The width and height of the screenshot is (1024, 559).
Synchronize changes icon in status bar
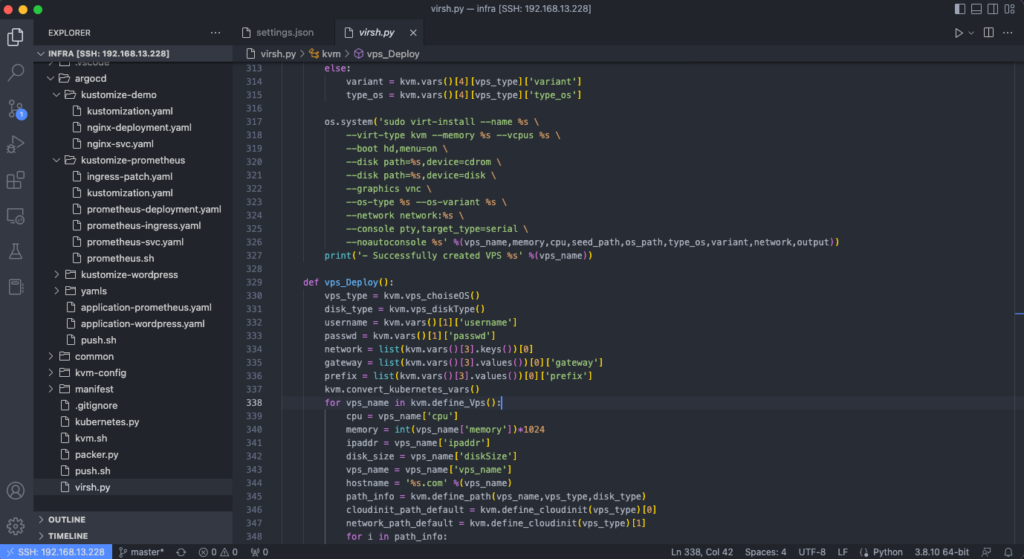click(x=181, y=552)
